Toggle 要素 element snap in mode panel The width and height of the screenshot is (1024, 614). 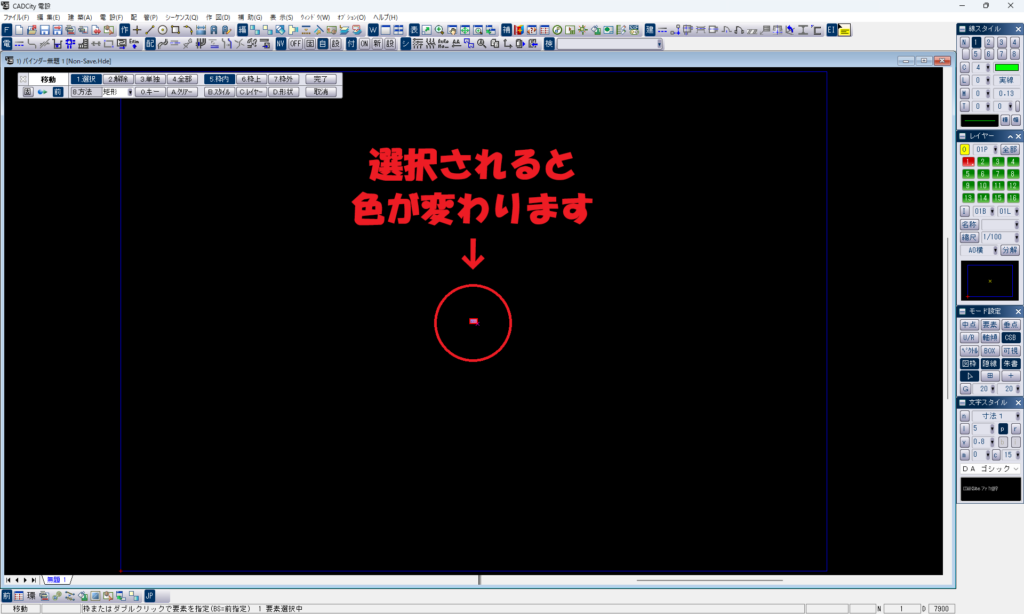click(x=989, y=325)
